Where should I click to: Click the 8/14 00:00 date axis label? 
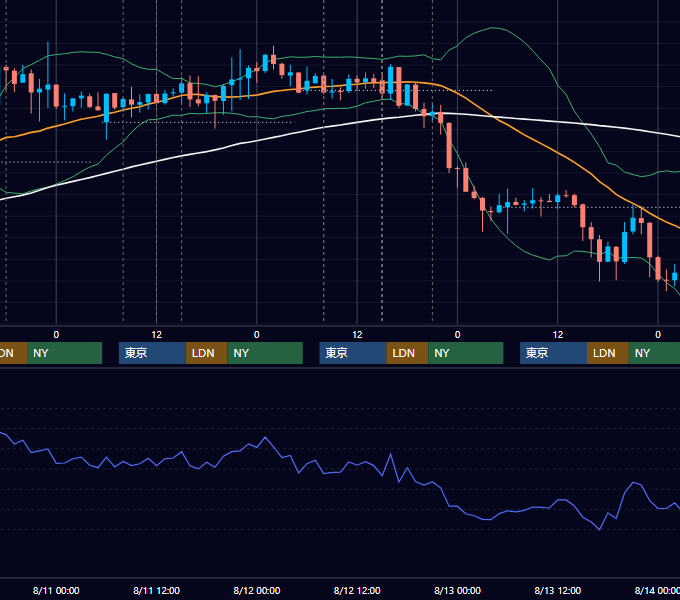657,590
